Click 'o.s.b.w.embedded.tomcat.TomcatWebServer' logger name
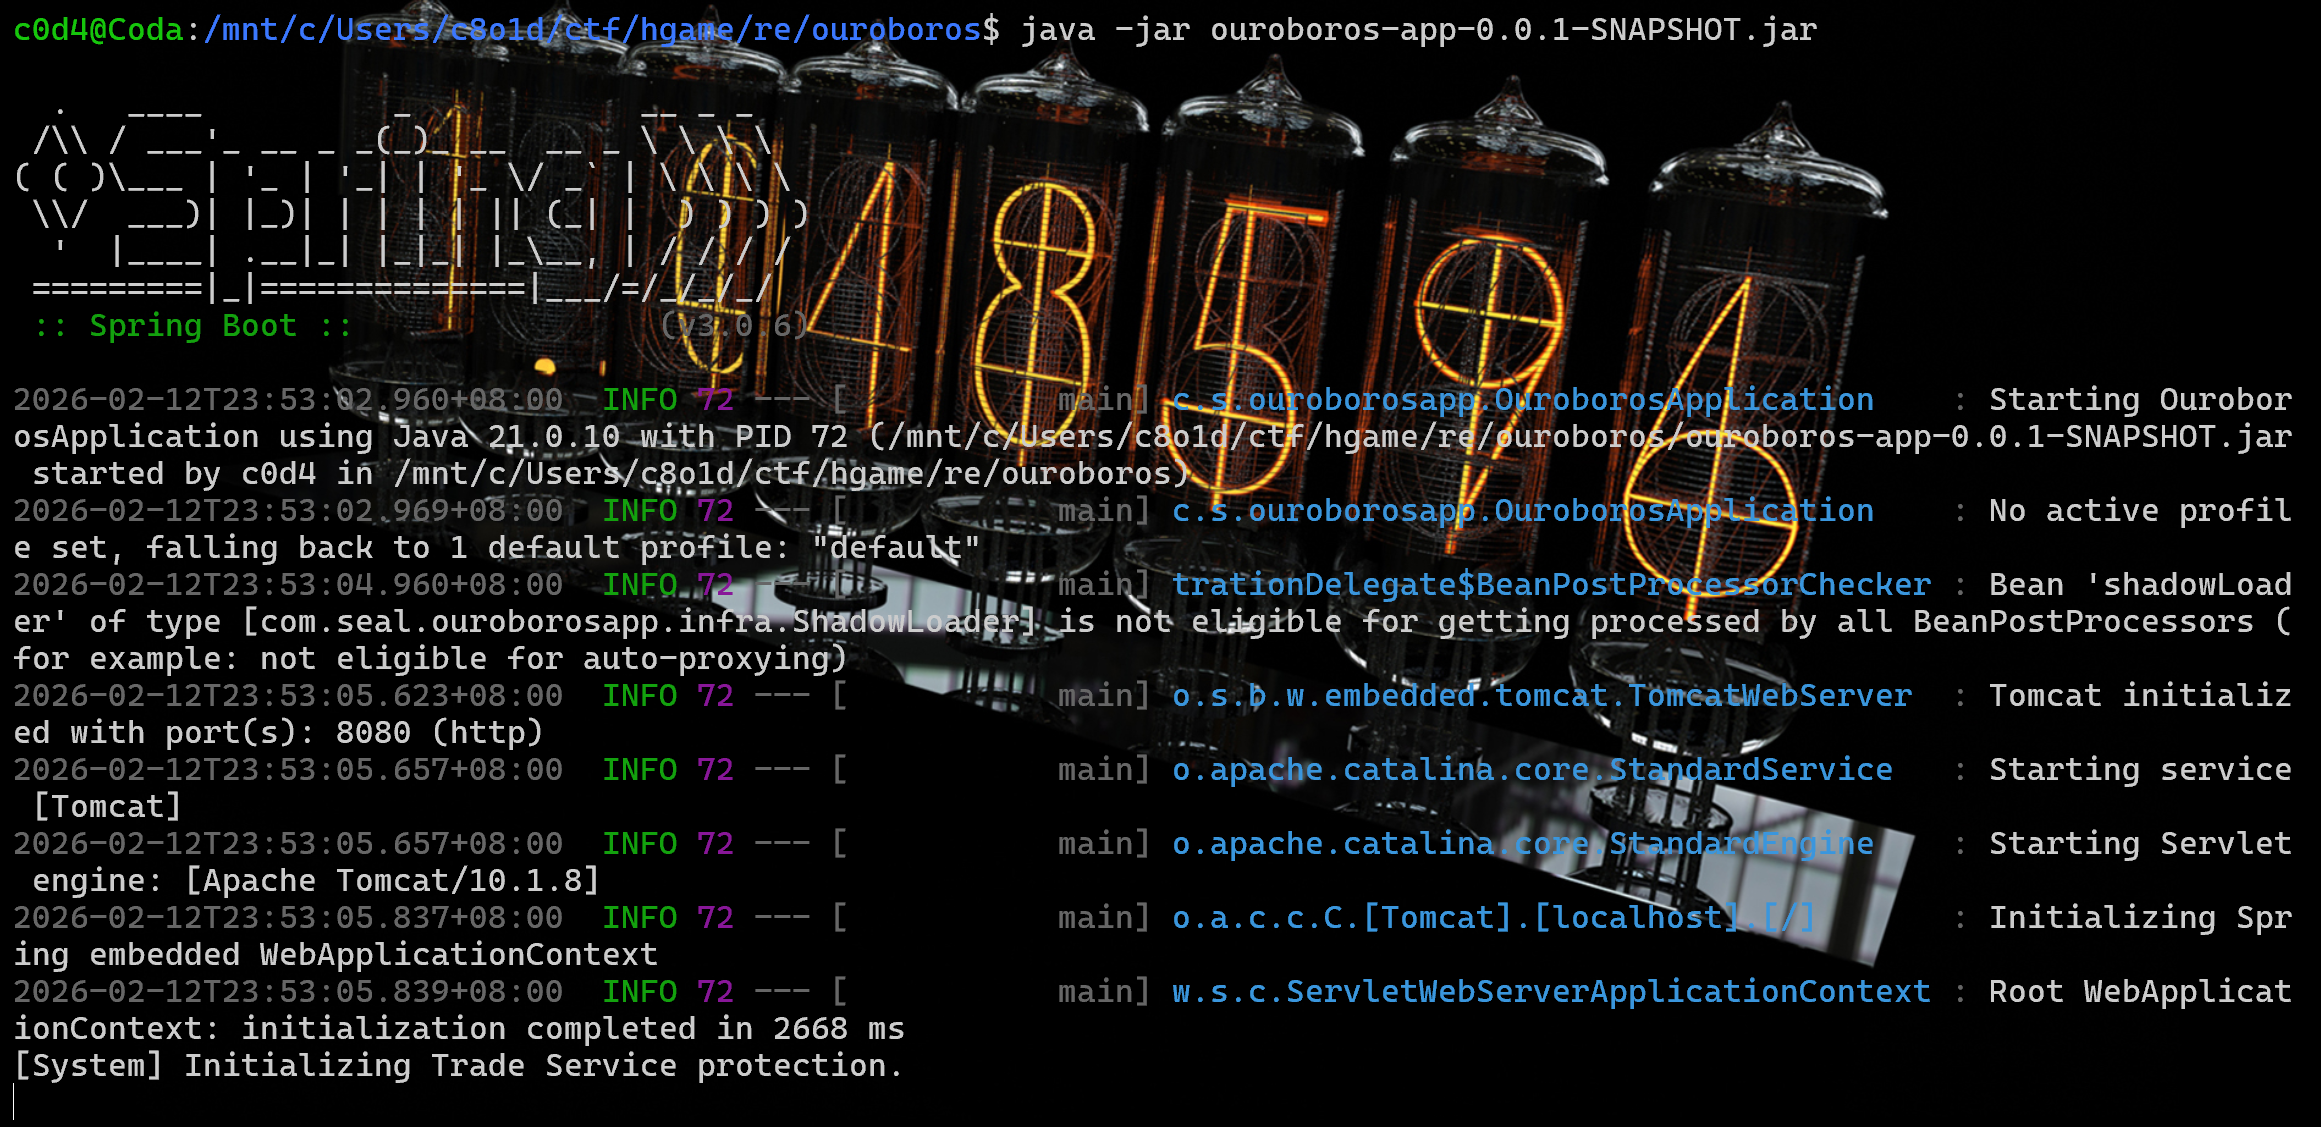The height and width of the screenshot is (1127, 2321). (1541, 696)
